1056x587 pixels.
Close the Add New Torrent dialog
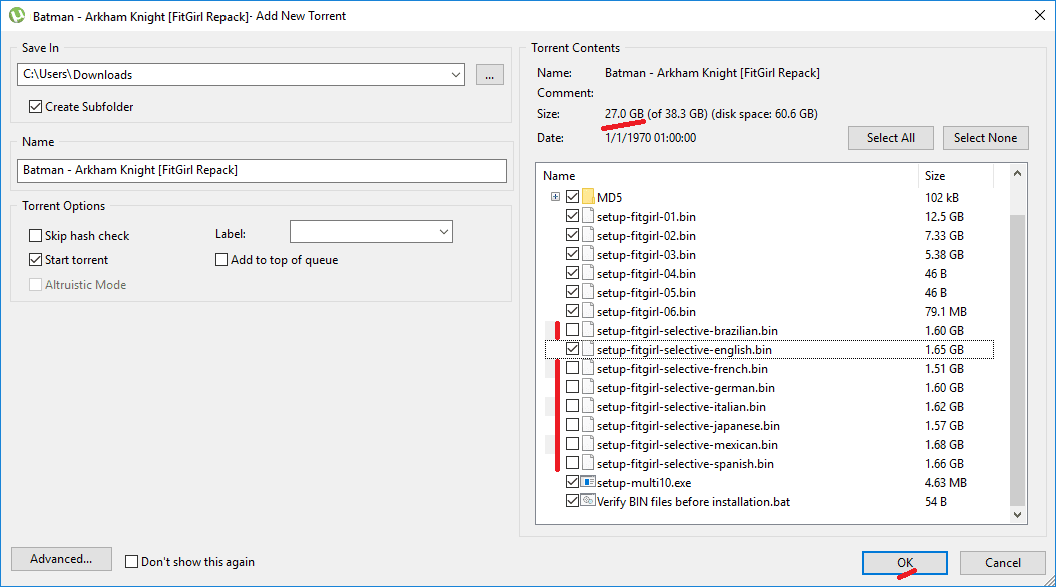tap(1040, 15)
